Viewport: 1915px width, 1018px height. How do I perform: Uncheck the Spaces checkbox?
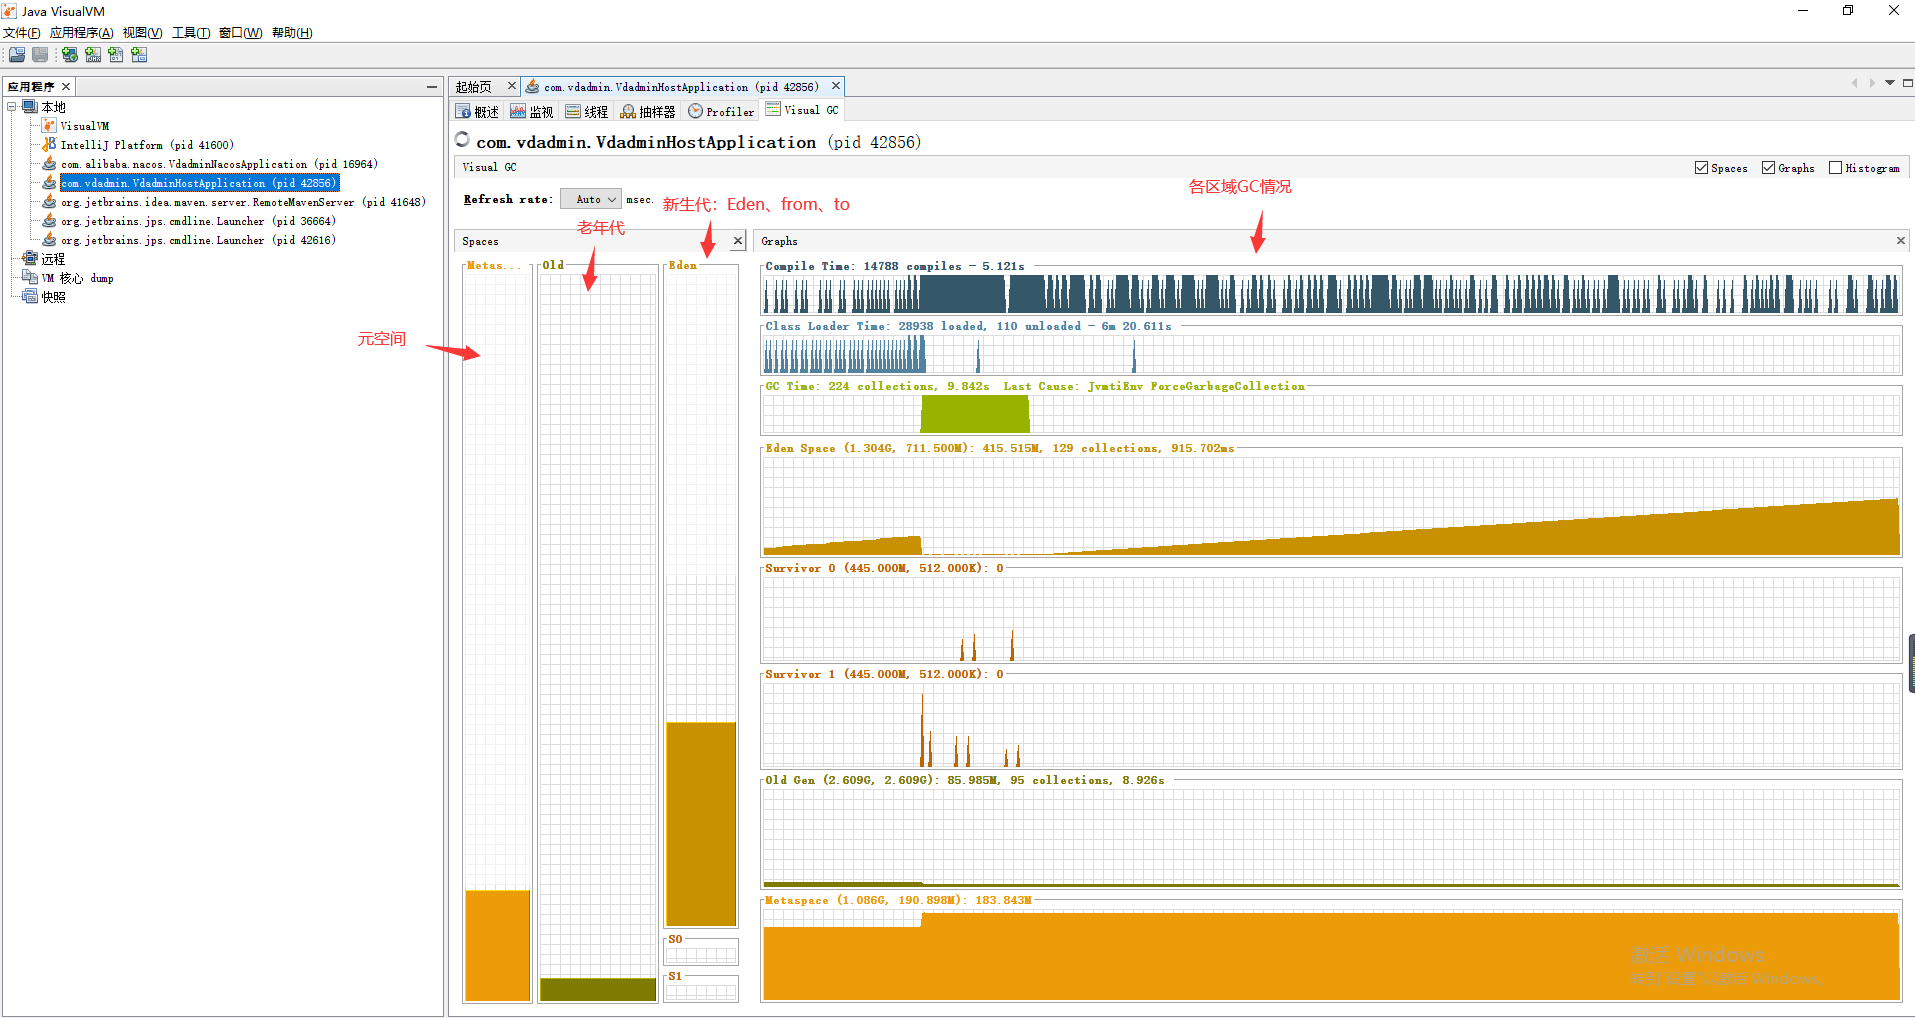coord(1701,168)
